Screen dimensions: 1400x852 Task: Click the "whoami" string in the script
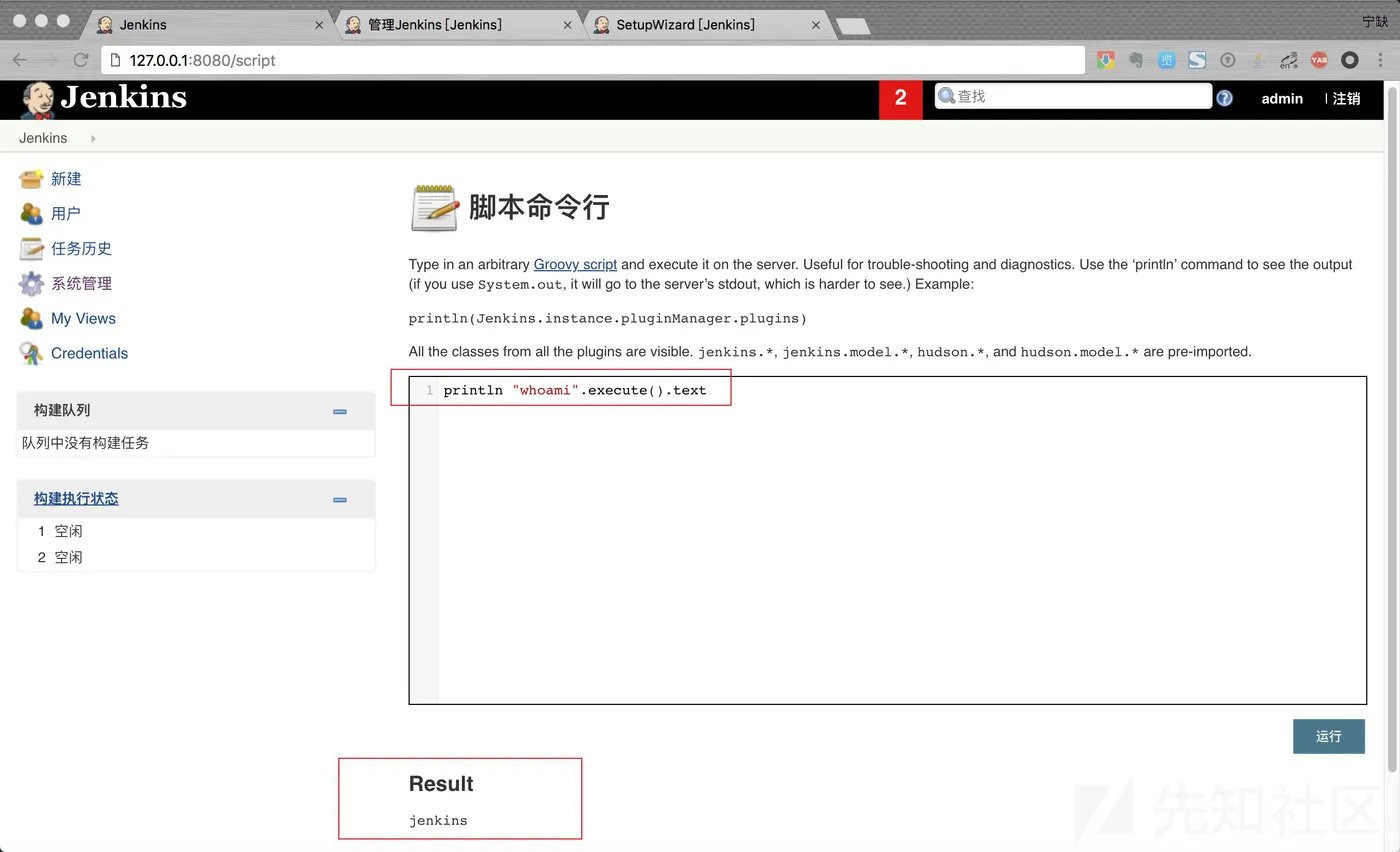pos(546,390)
